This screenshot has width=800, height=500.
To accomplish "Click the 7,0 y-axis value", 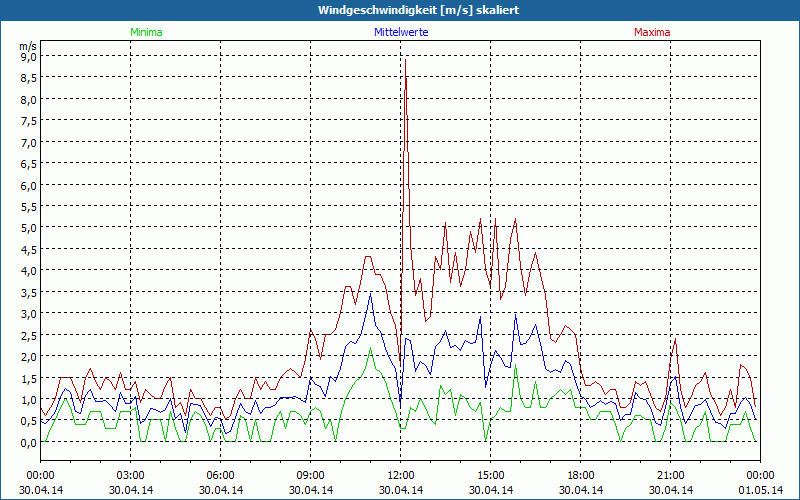I will click(29, 143).
